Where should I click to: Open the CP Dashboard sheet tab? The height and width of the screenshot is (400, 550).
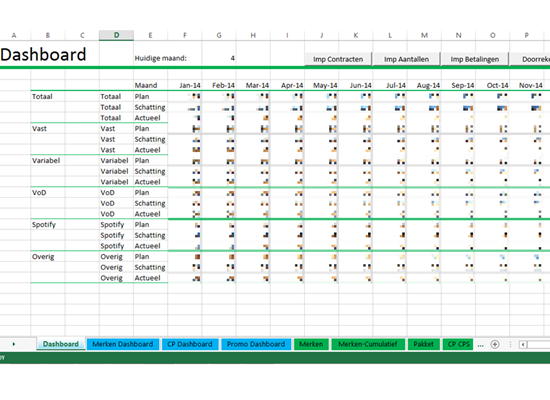tap(190, 344)
